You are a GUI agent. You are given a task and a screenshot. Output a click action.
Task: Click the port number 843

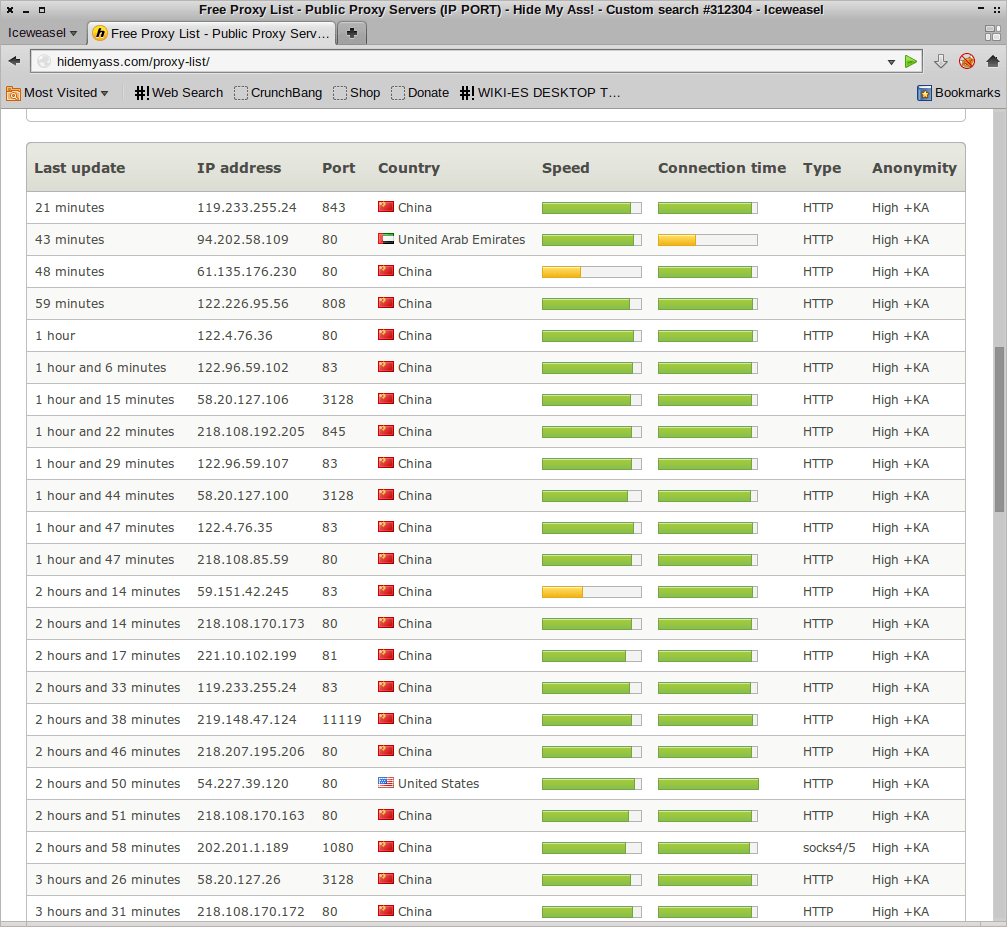tap(333, 207)
